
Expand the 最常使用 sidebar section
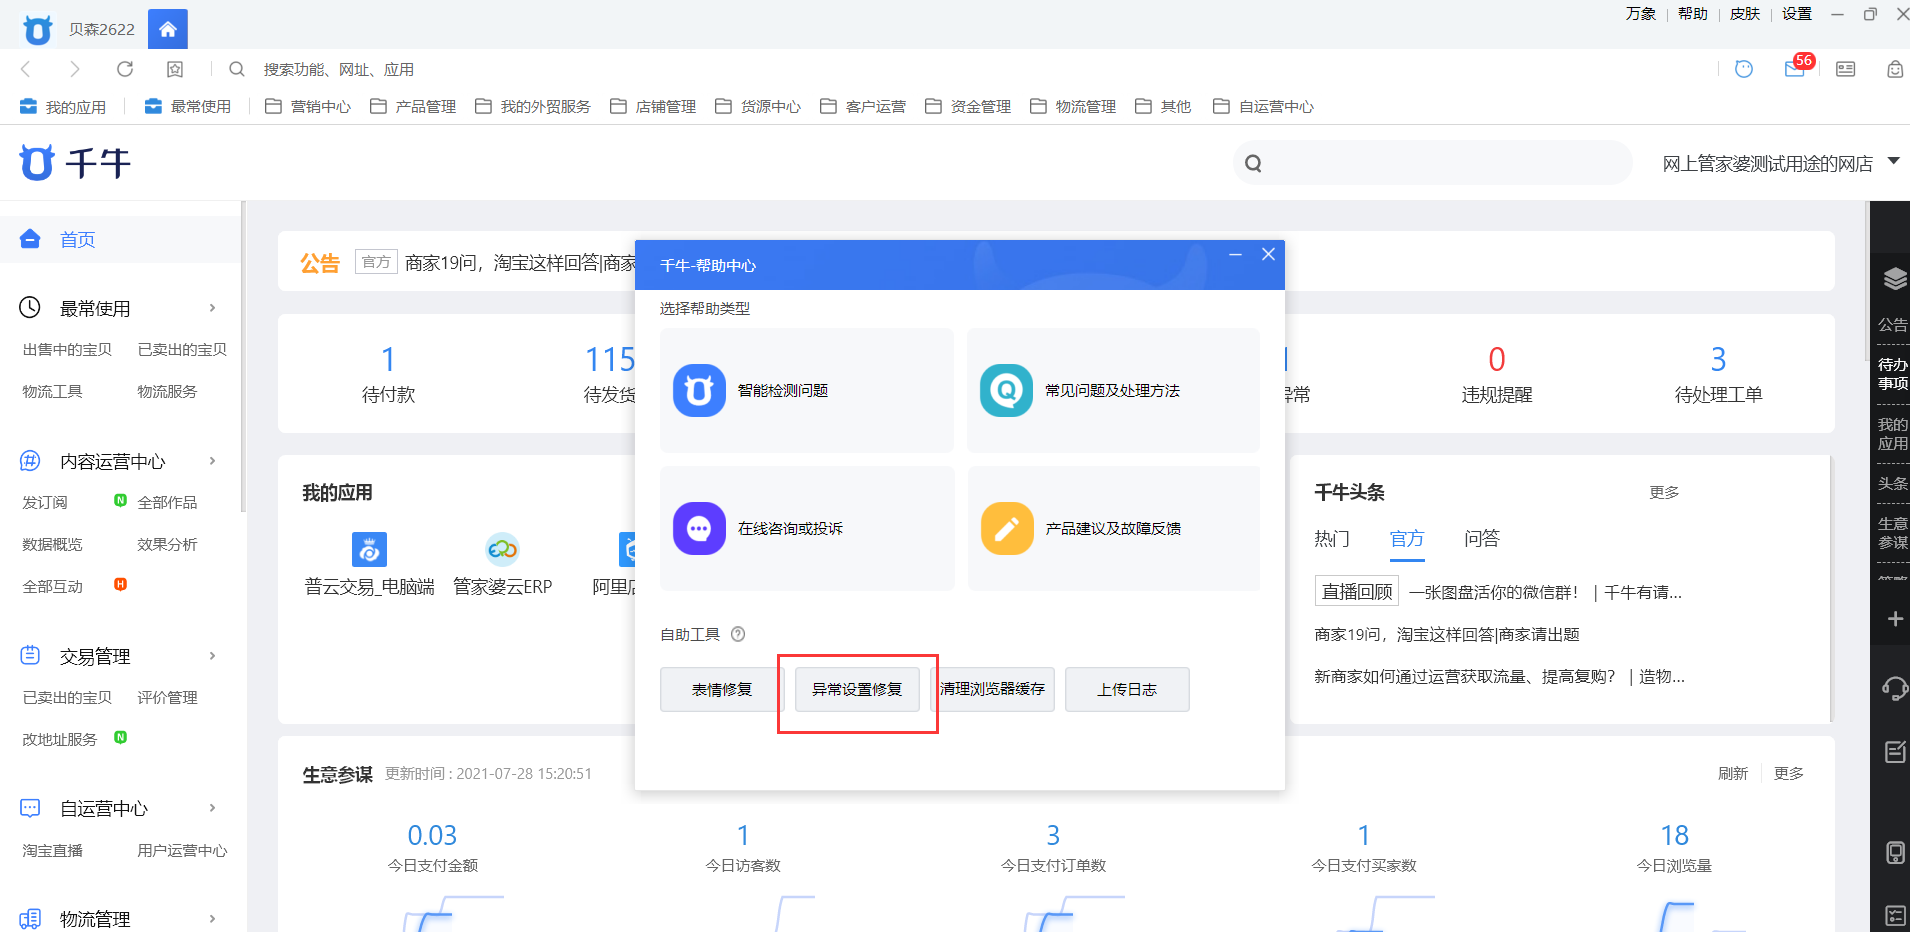[212, 308]
